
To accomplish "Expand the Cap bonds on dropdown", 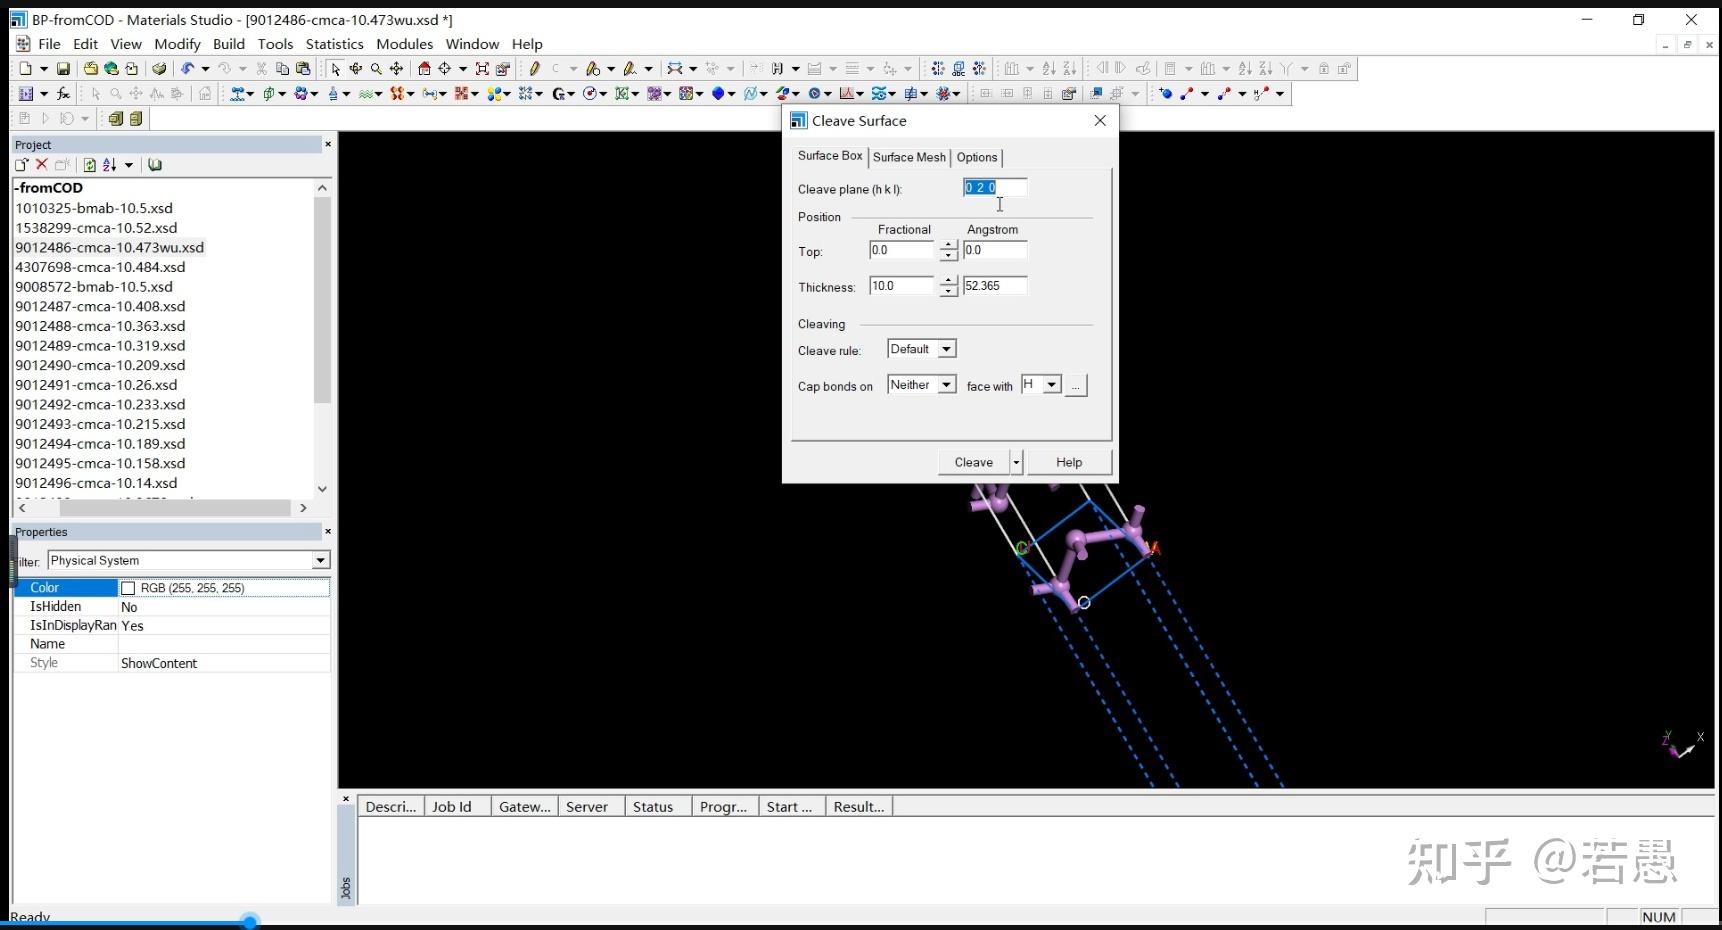I will coord(946,385).
